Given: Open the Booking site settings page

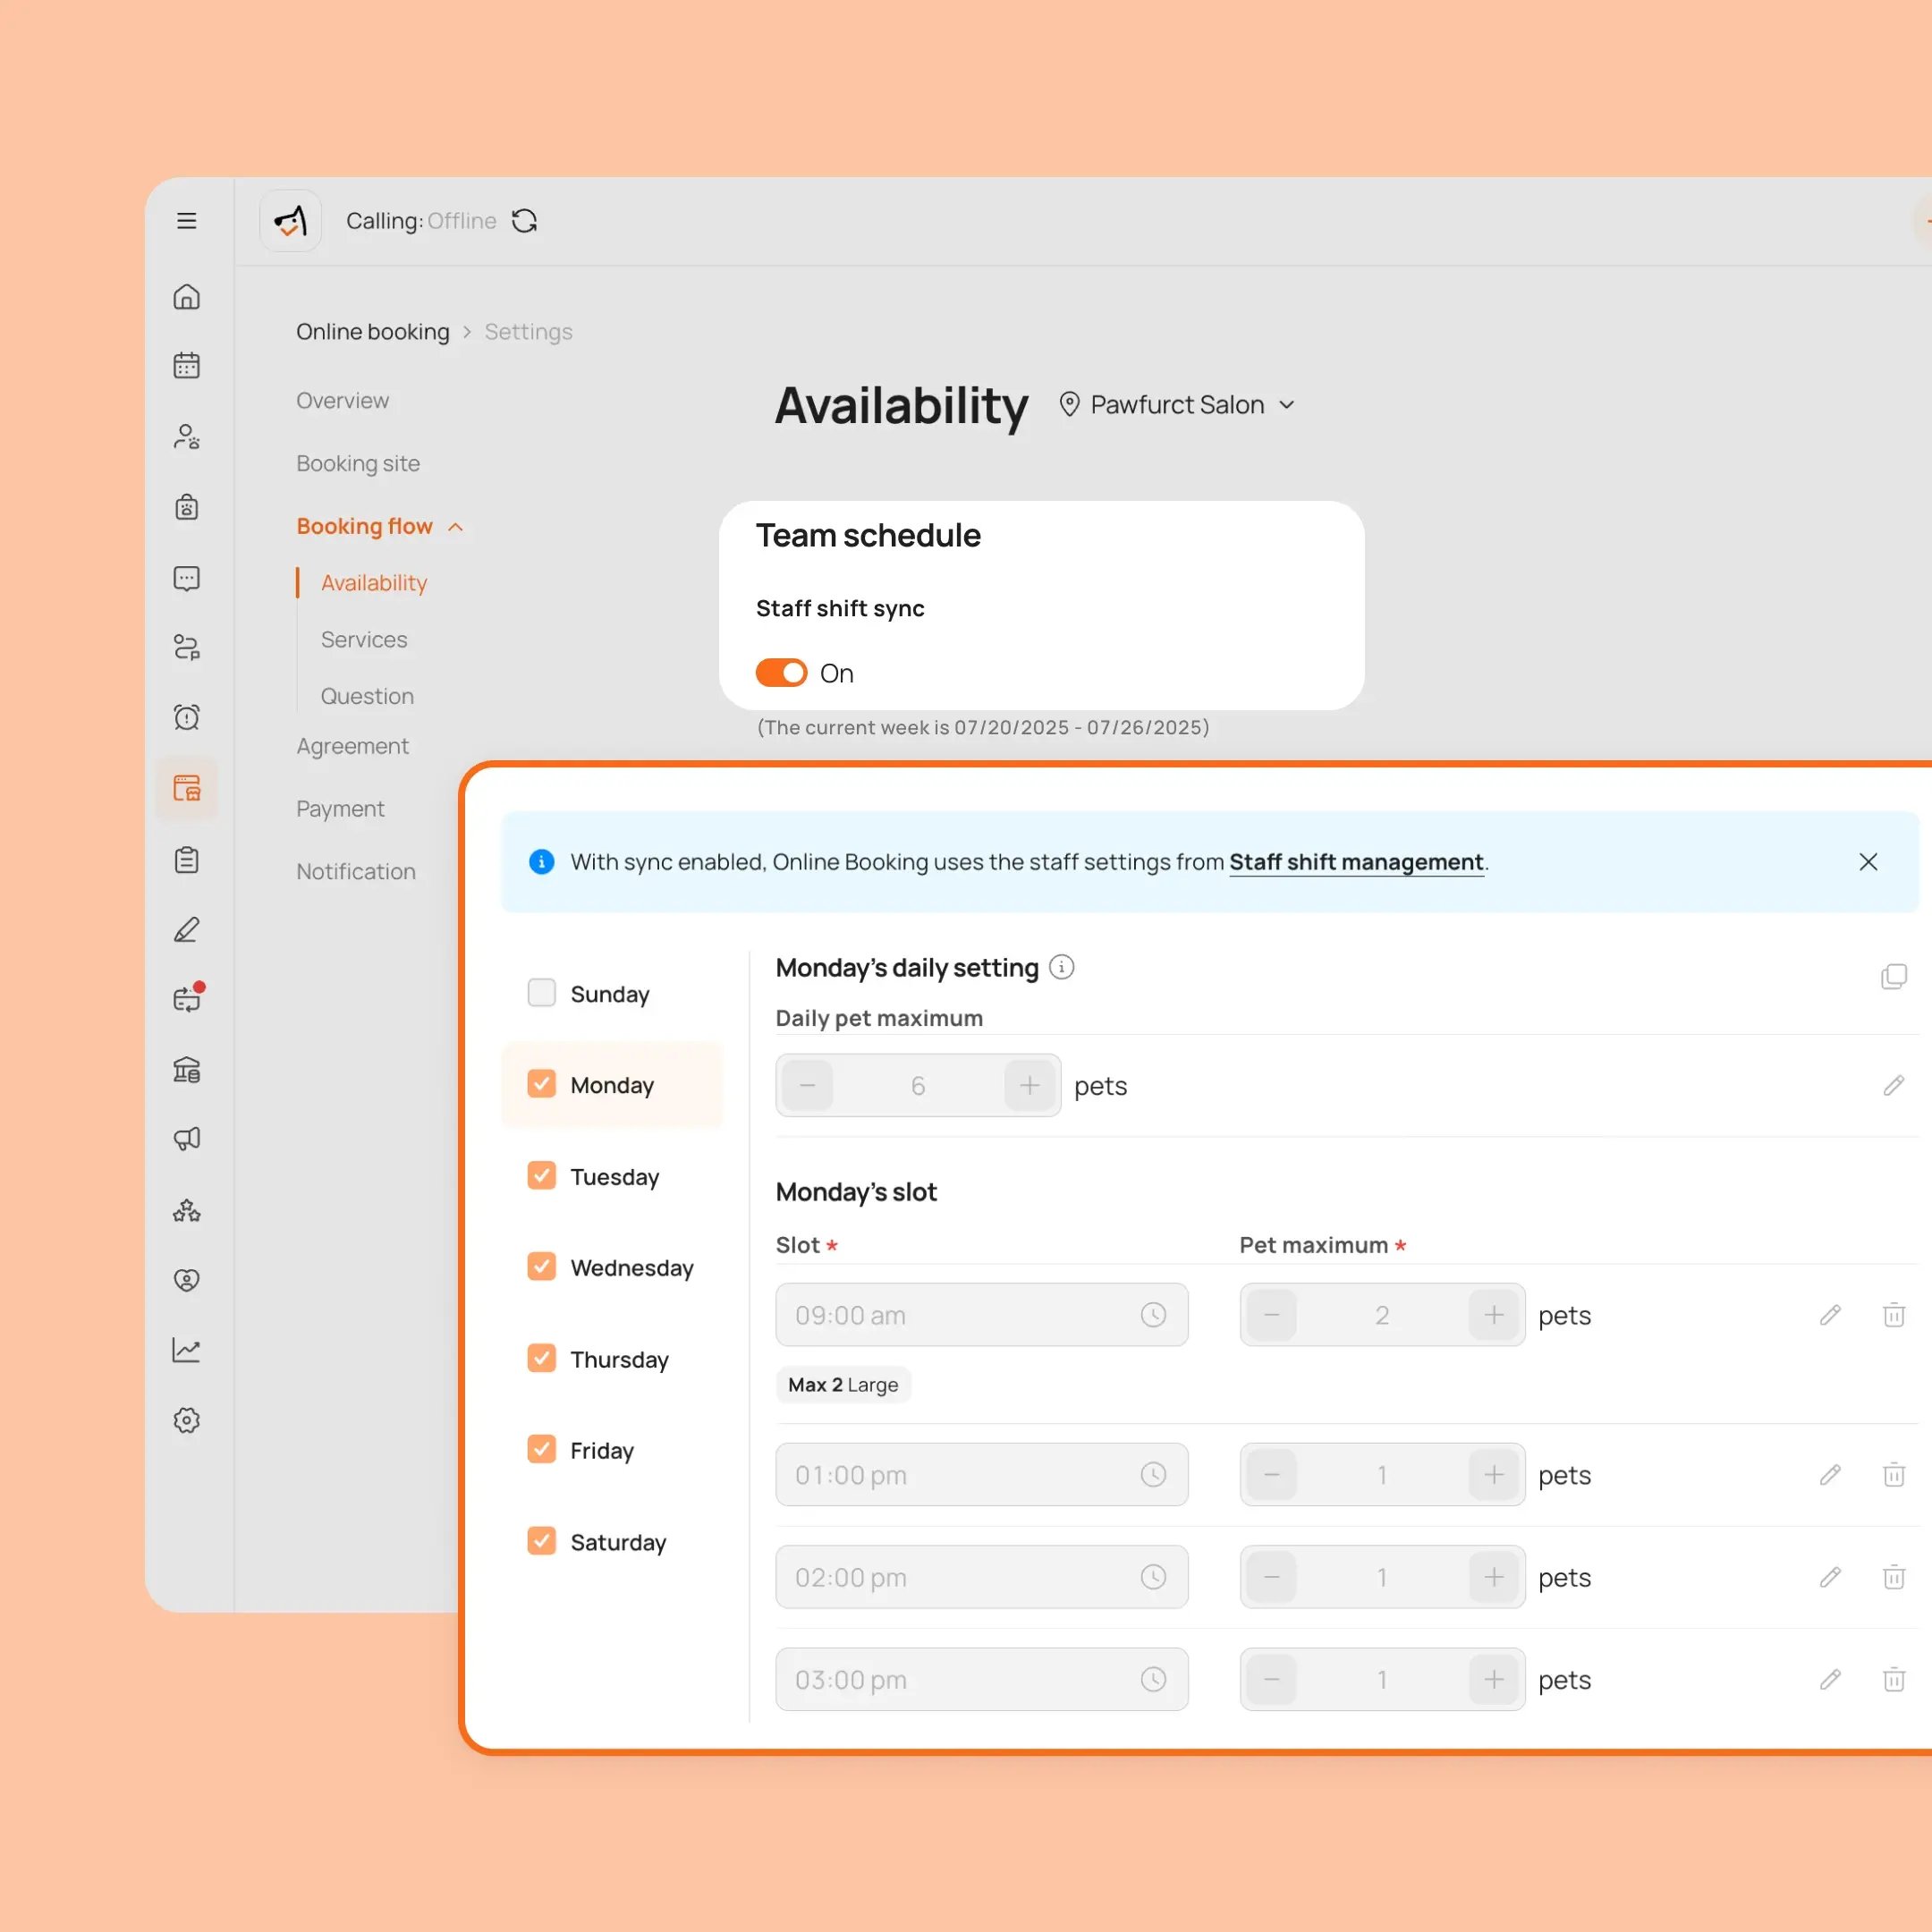Looking at the screenshot, I should click(x=358, y=464).
